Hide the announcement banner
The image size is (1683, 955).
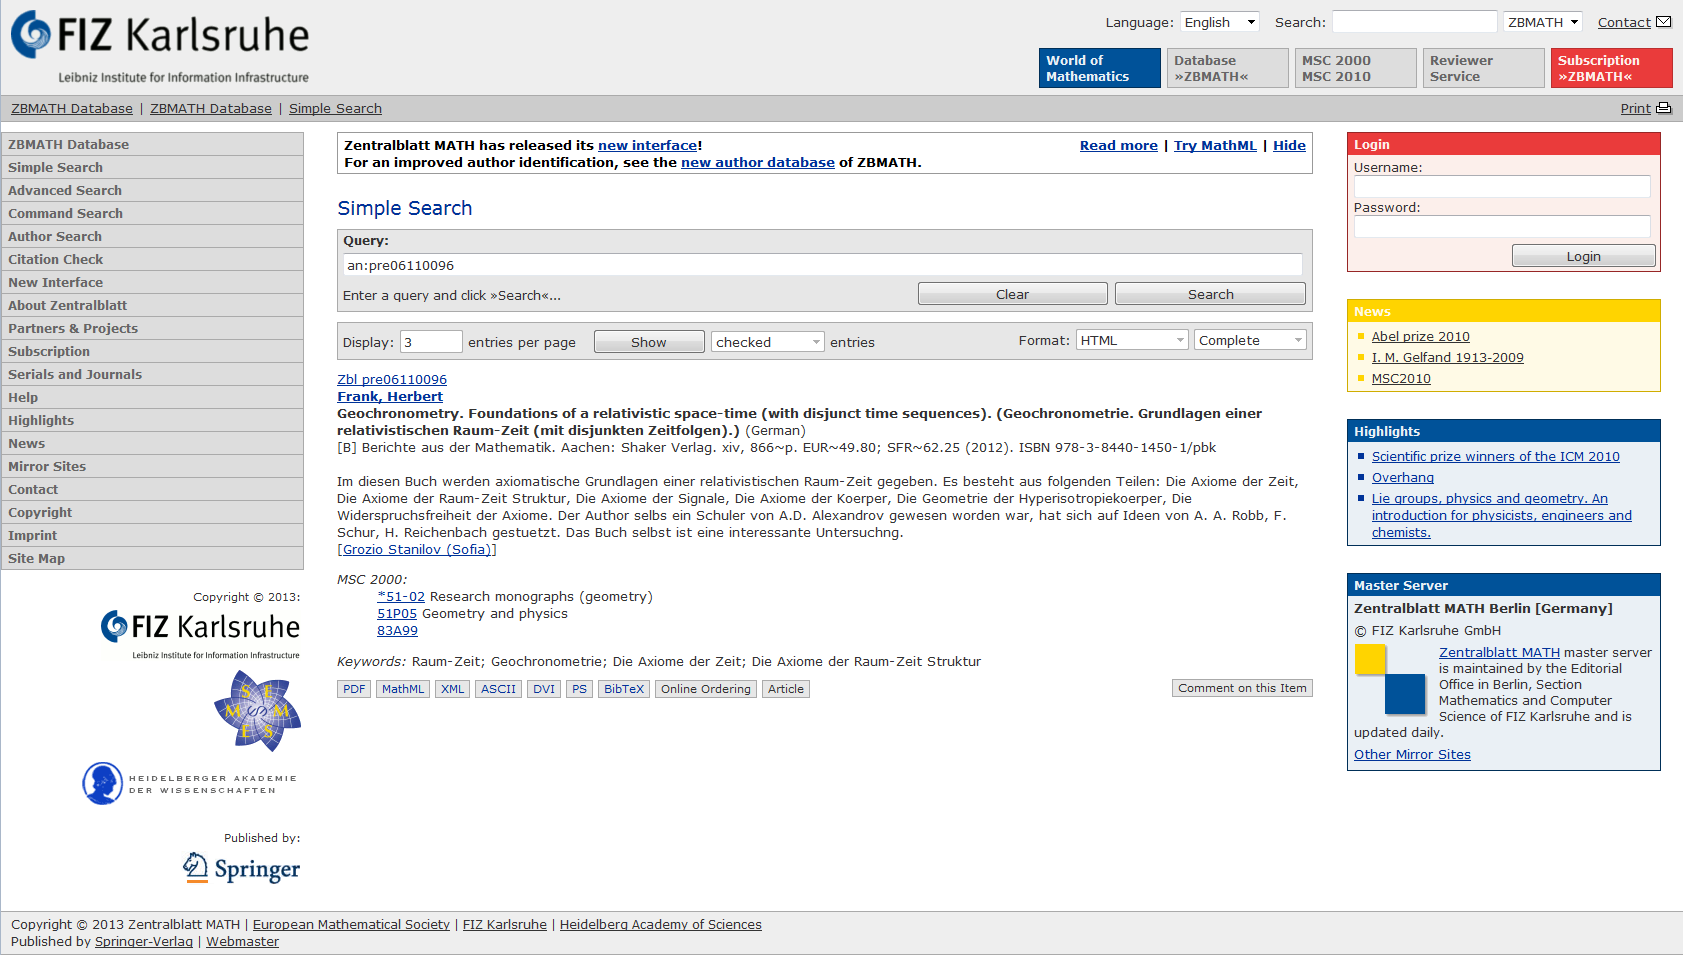point(1289,146)
